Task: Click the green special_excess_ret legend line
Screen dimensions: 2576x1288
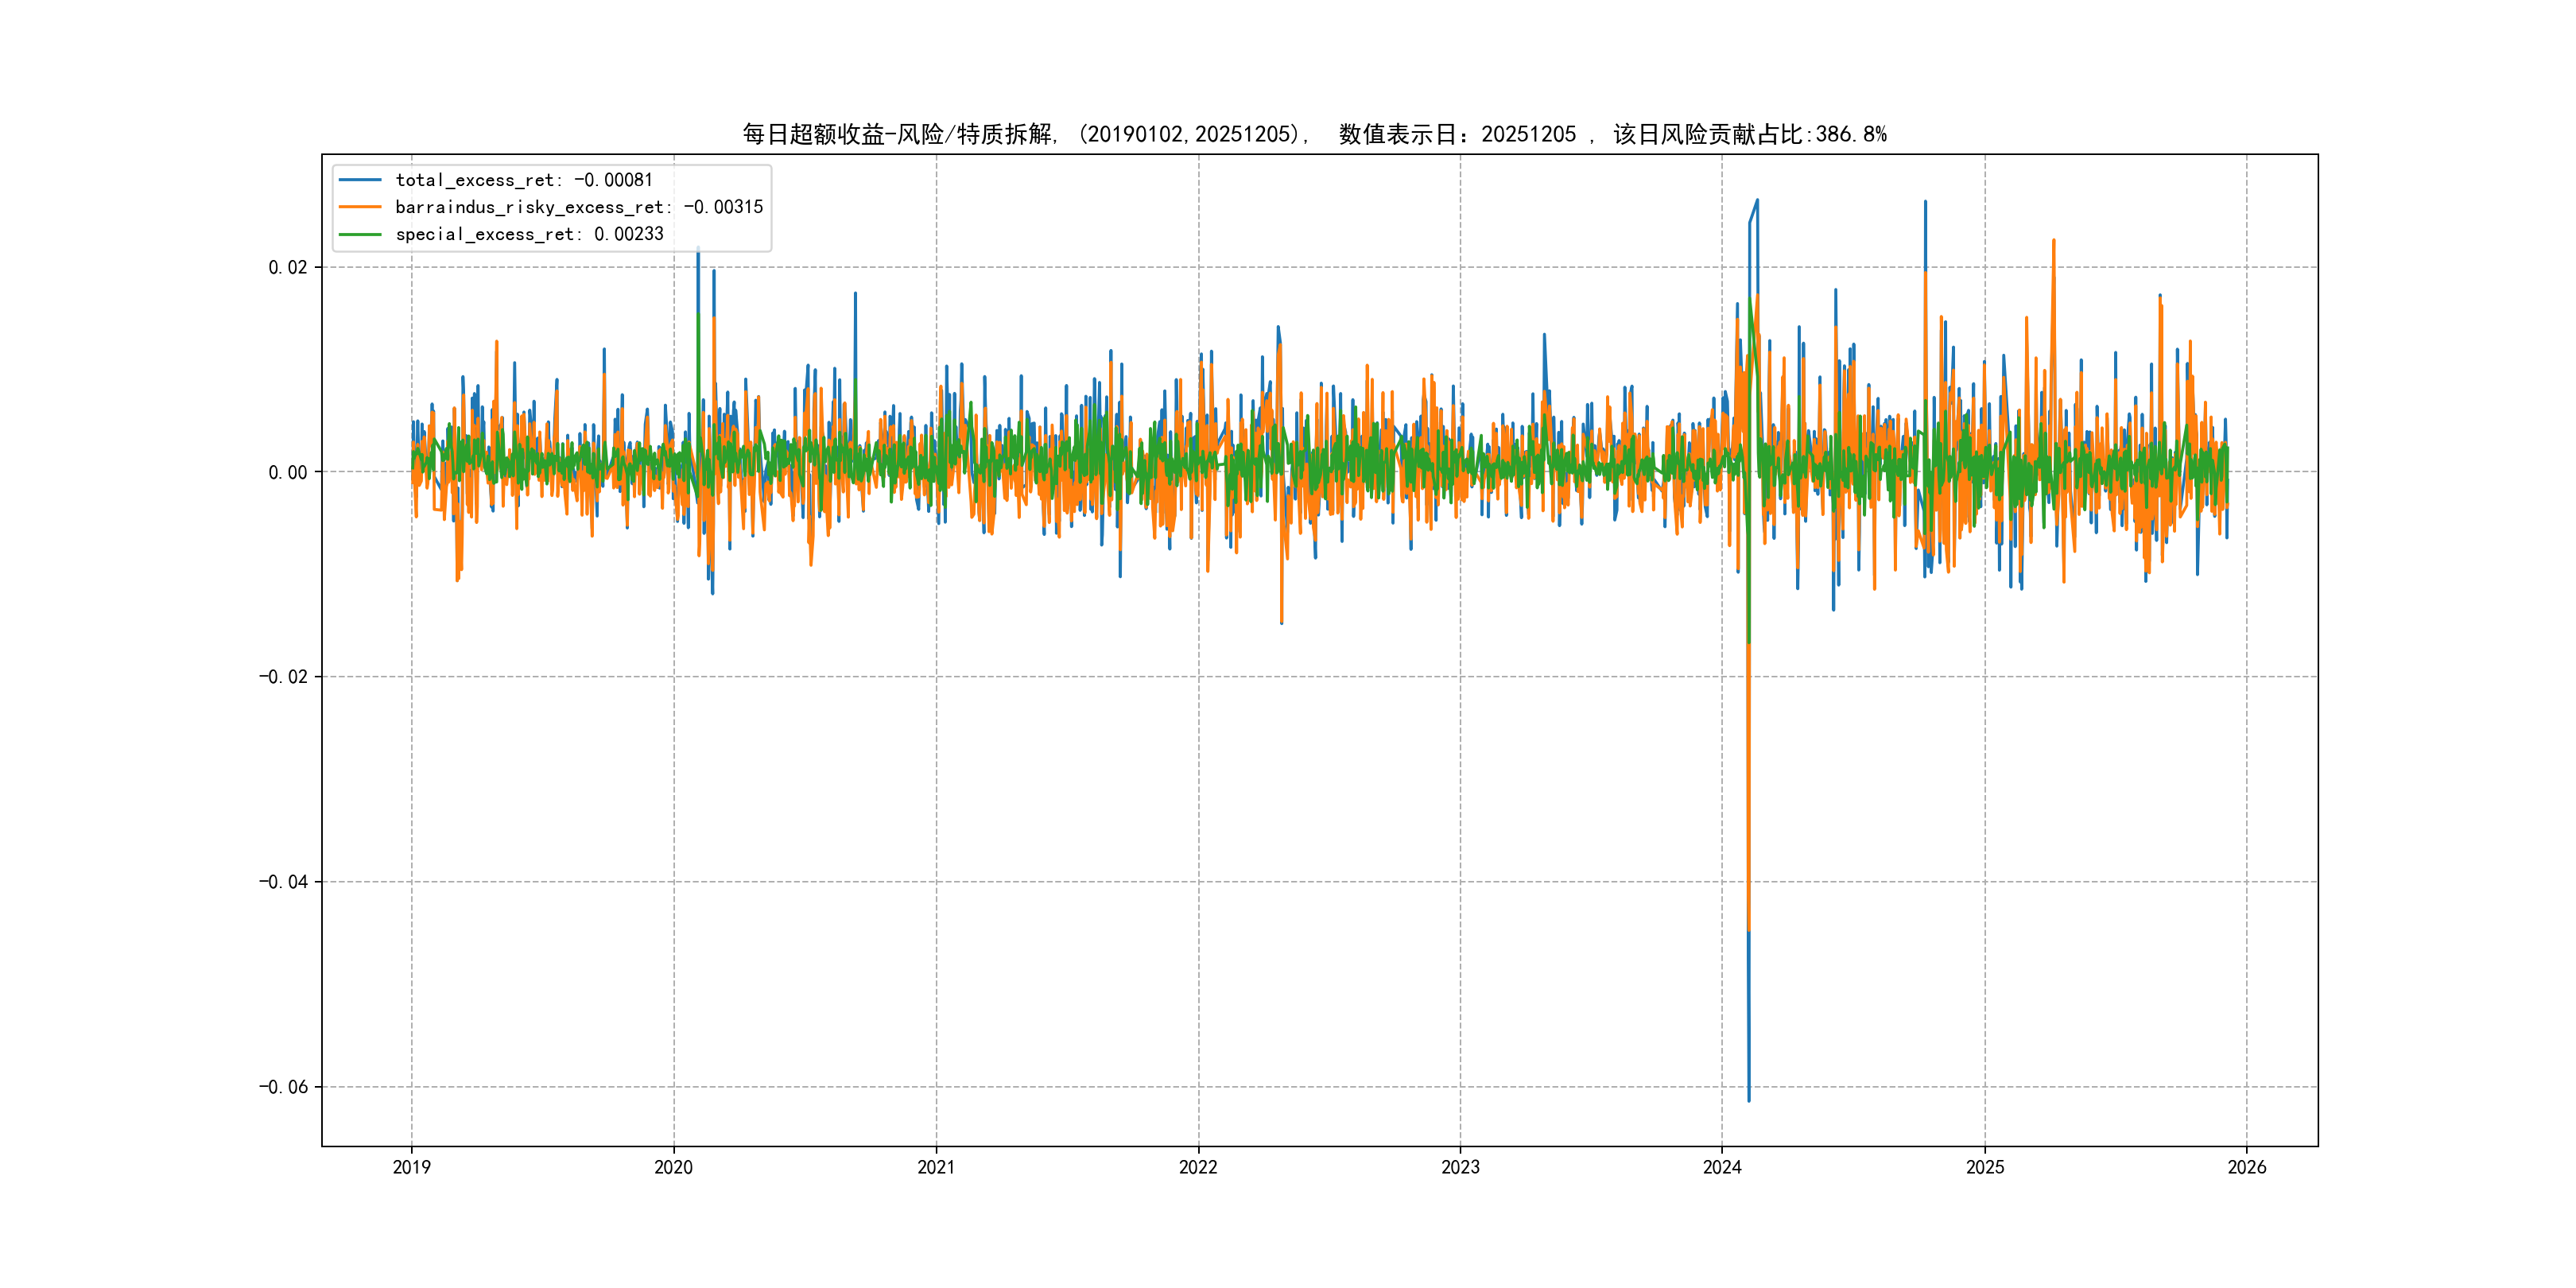Action: 360,234
